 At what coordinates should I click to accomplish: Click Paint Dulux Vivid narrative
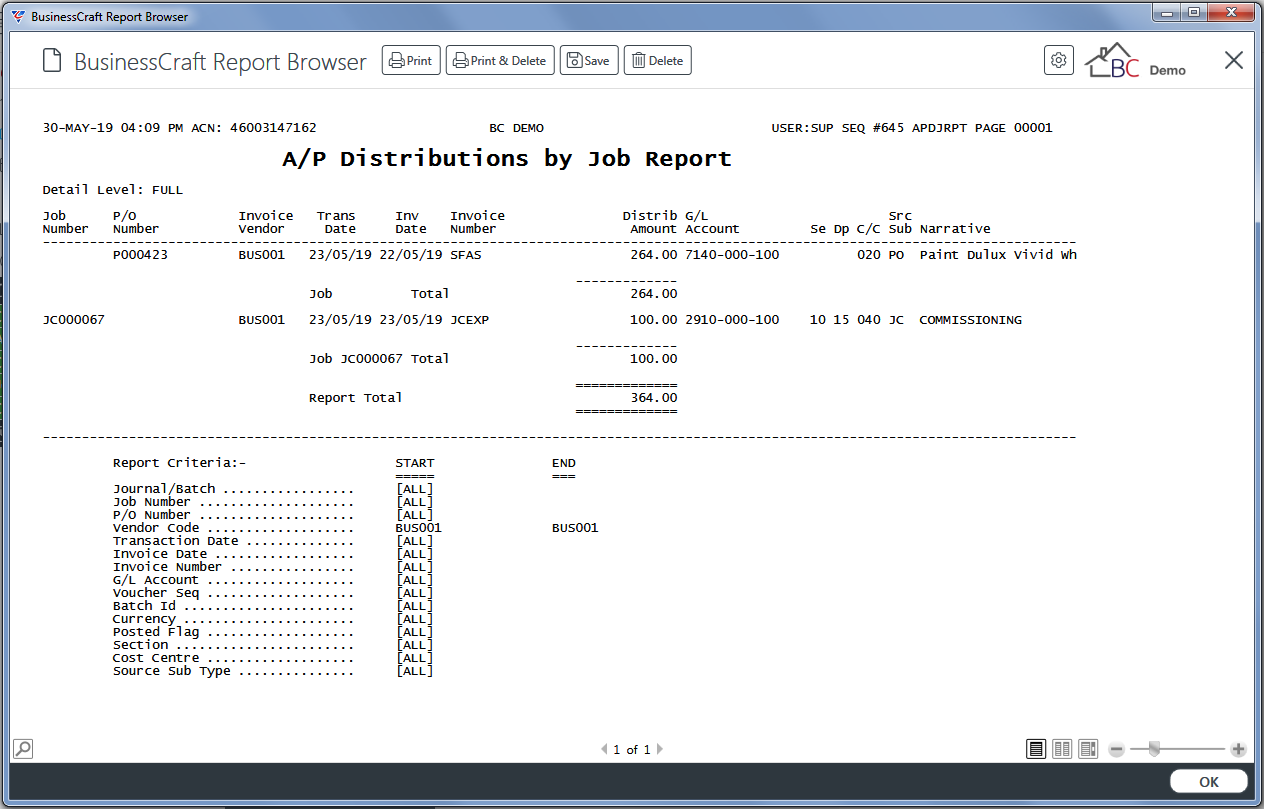(x=998, y=255)
